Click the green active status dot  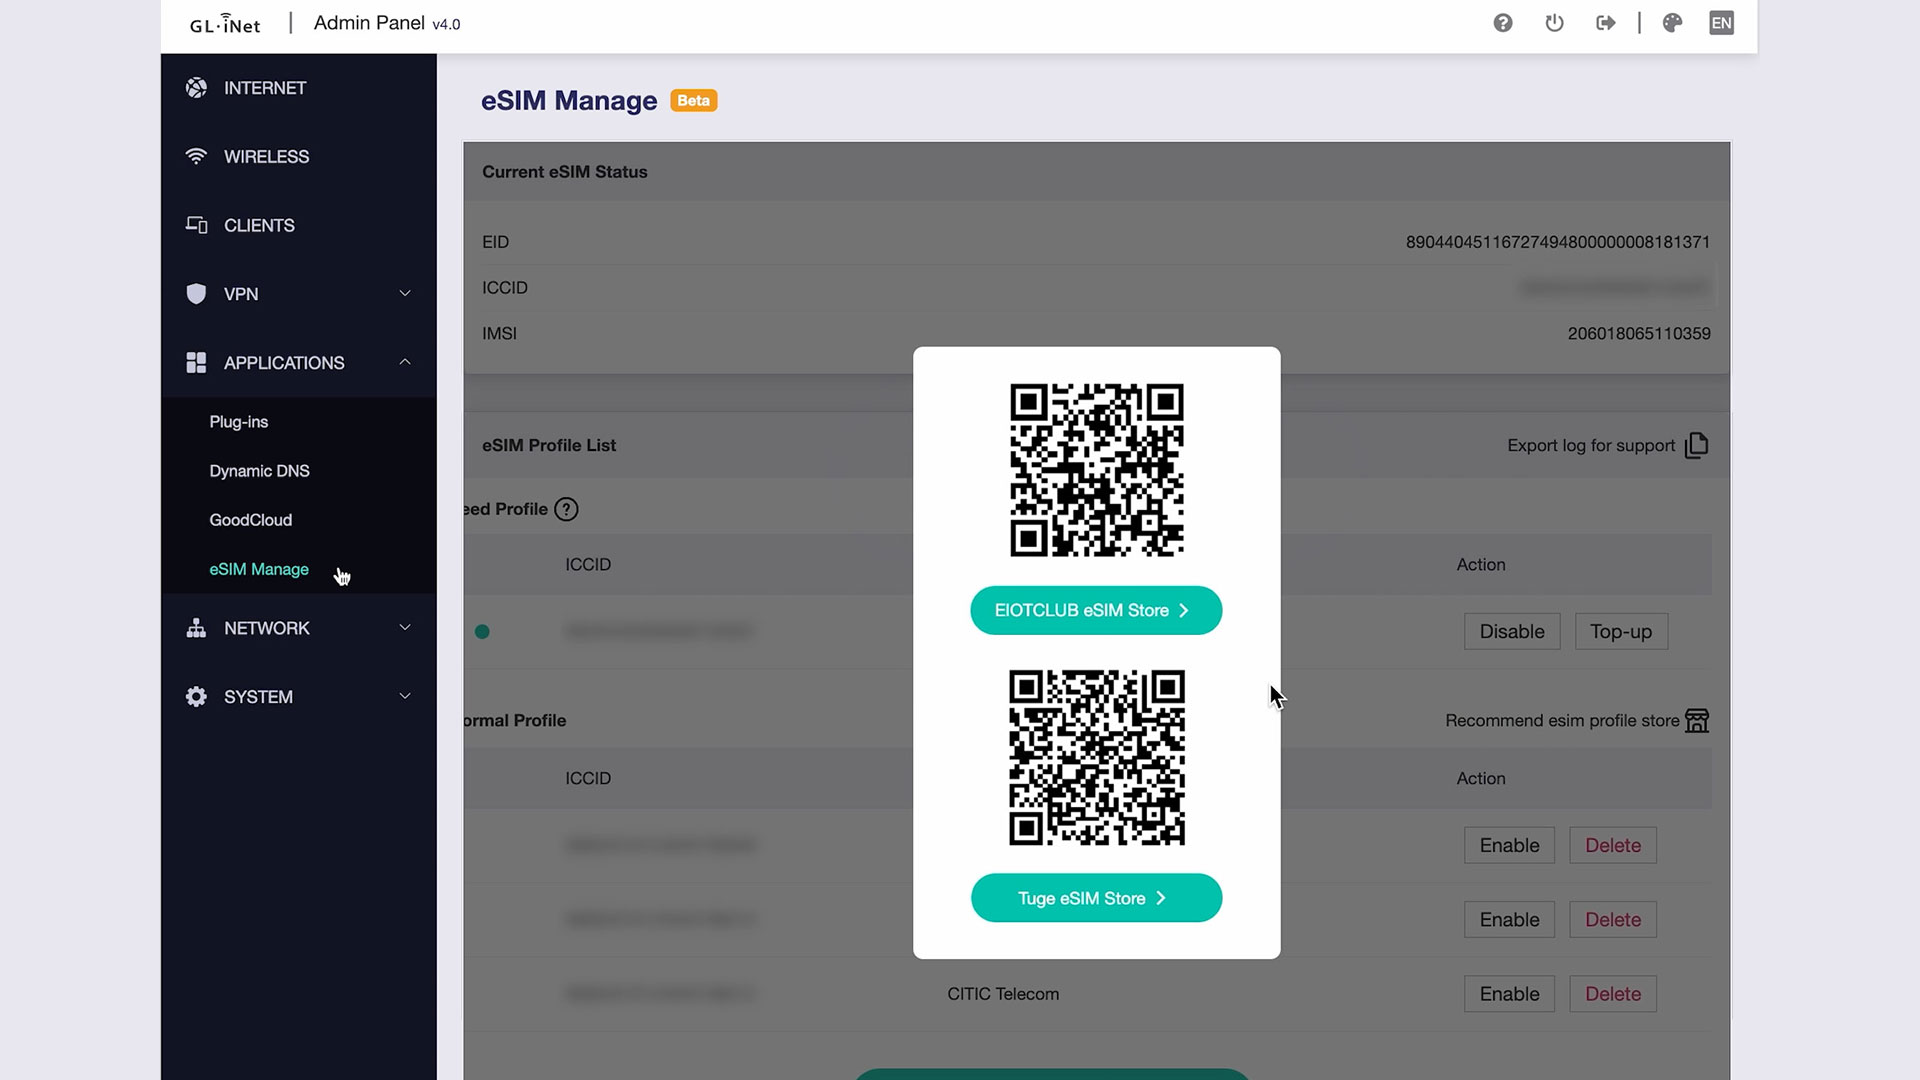coord(482,632)
